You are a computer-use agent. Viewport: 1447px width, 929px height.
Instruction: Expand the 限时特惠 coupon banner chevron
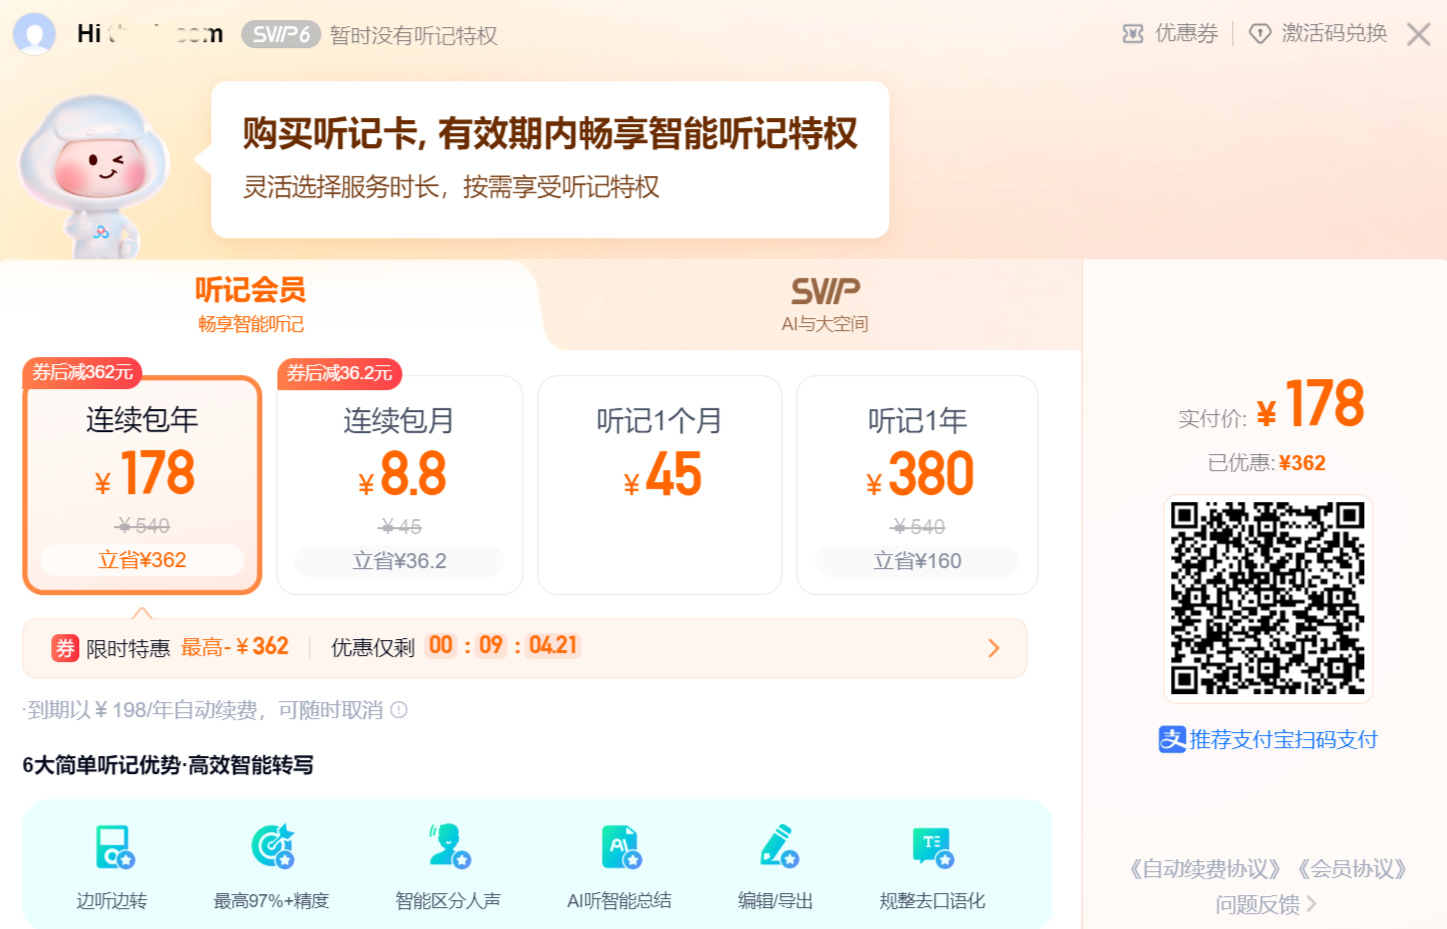pos(995,648)
